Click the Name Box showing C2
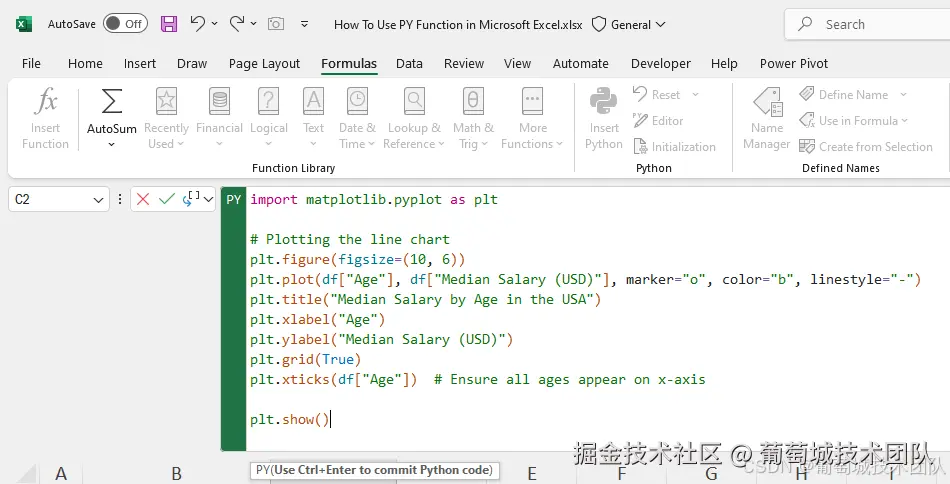 [50, 199]
